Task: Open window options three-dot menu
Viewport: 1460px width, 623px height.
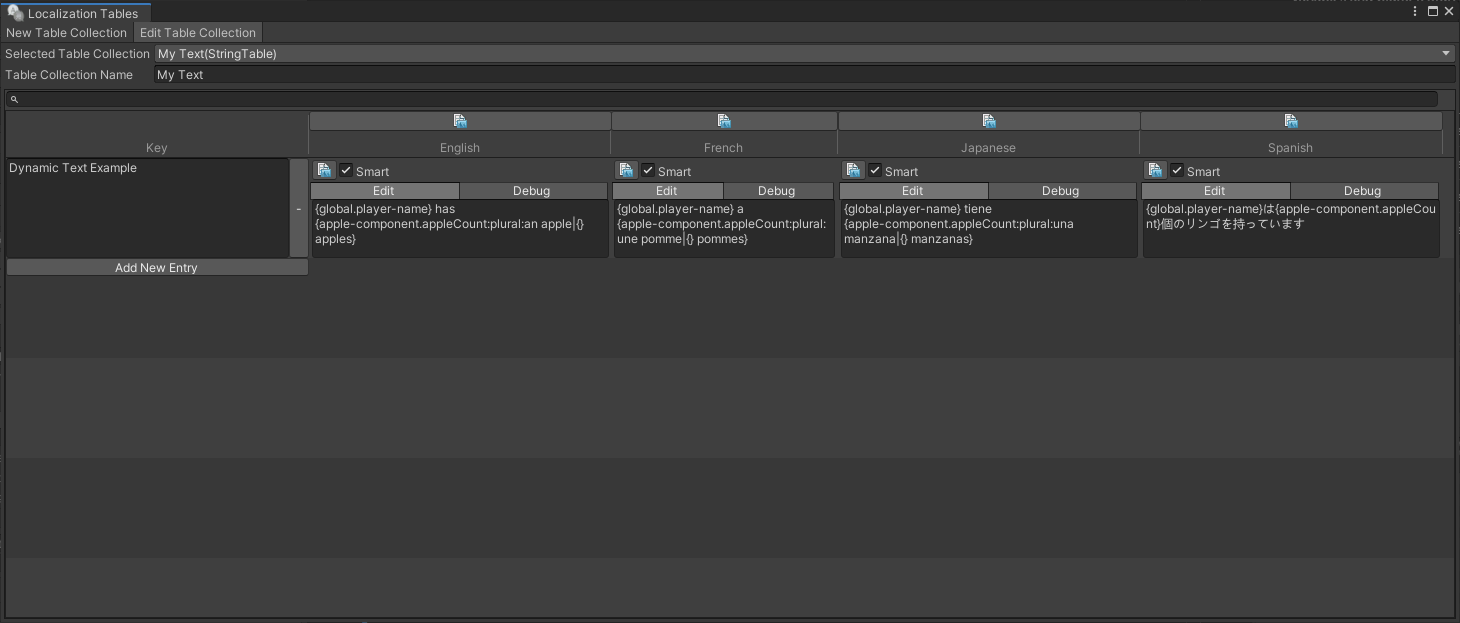Action: coord(1415,12)
